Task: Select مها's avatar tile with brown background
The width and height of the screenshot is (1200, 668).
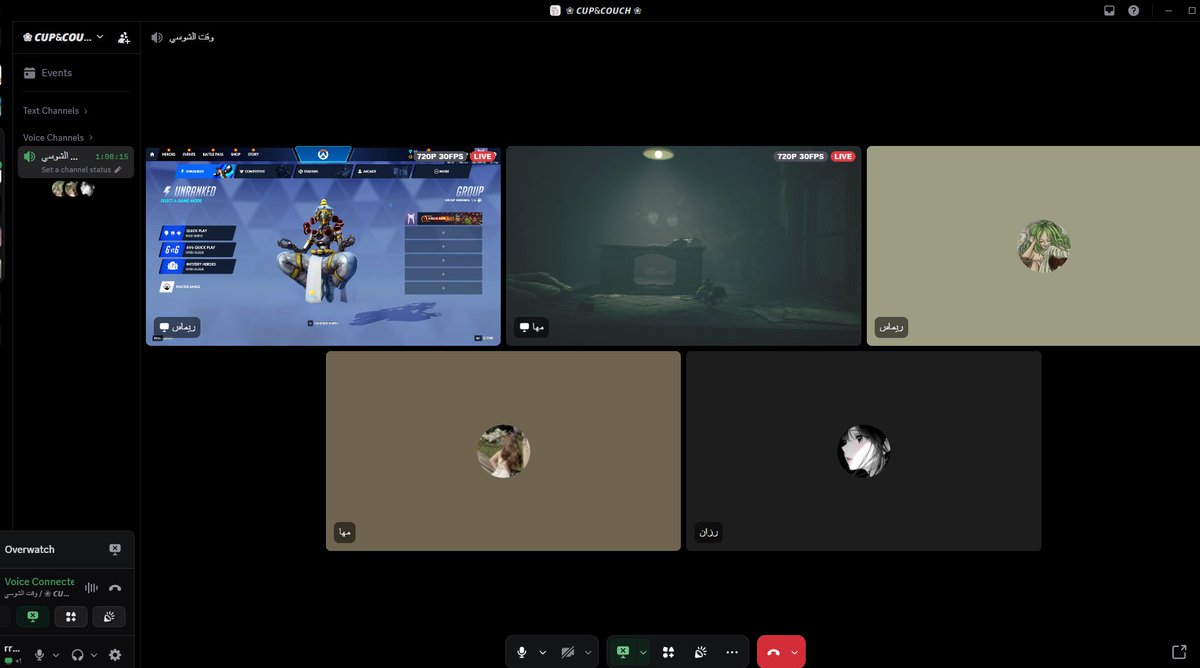Action: (503, 451)
